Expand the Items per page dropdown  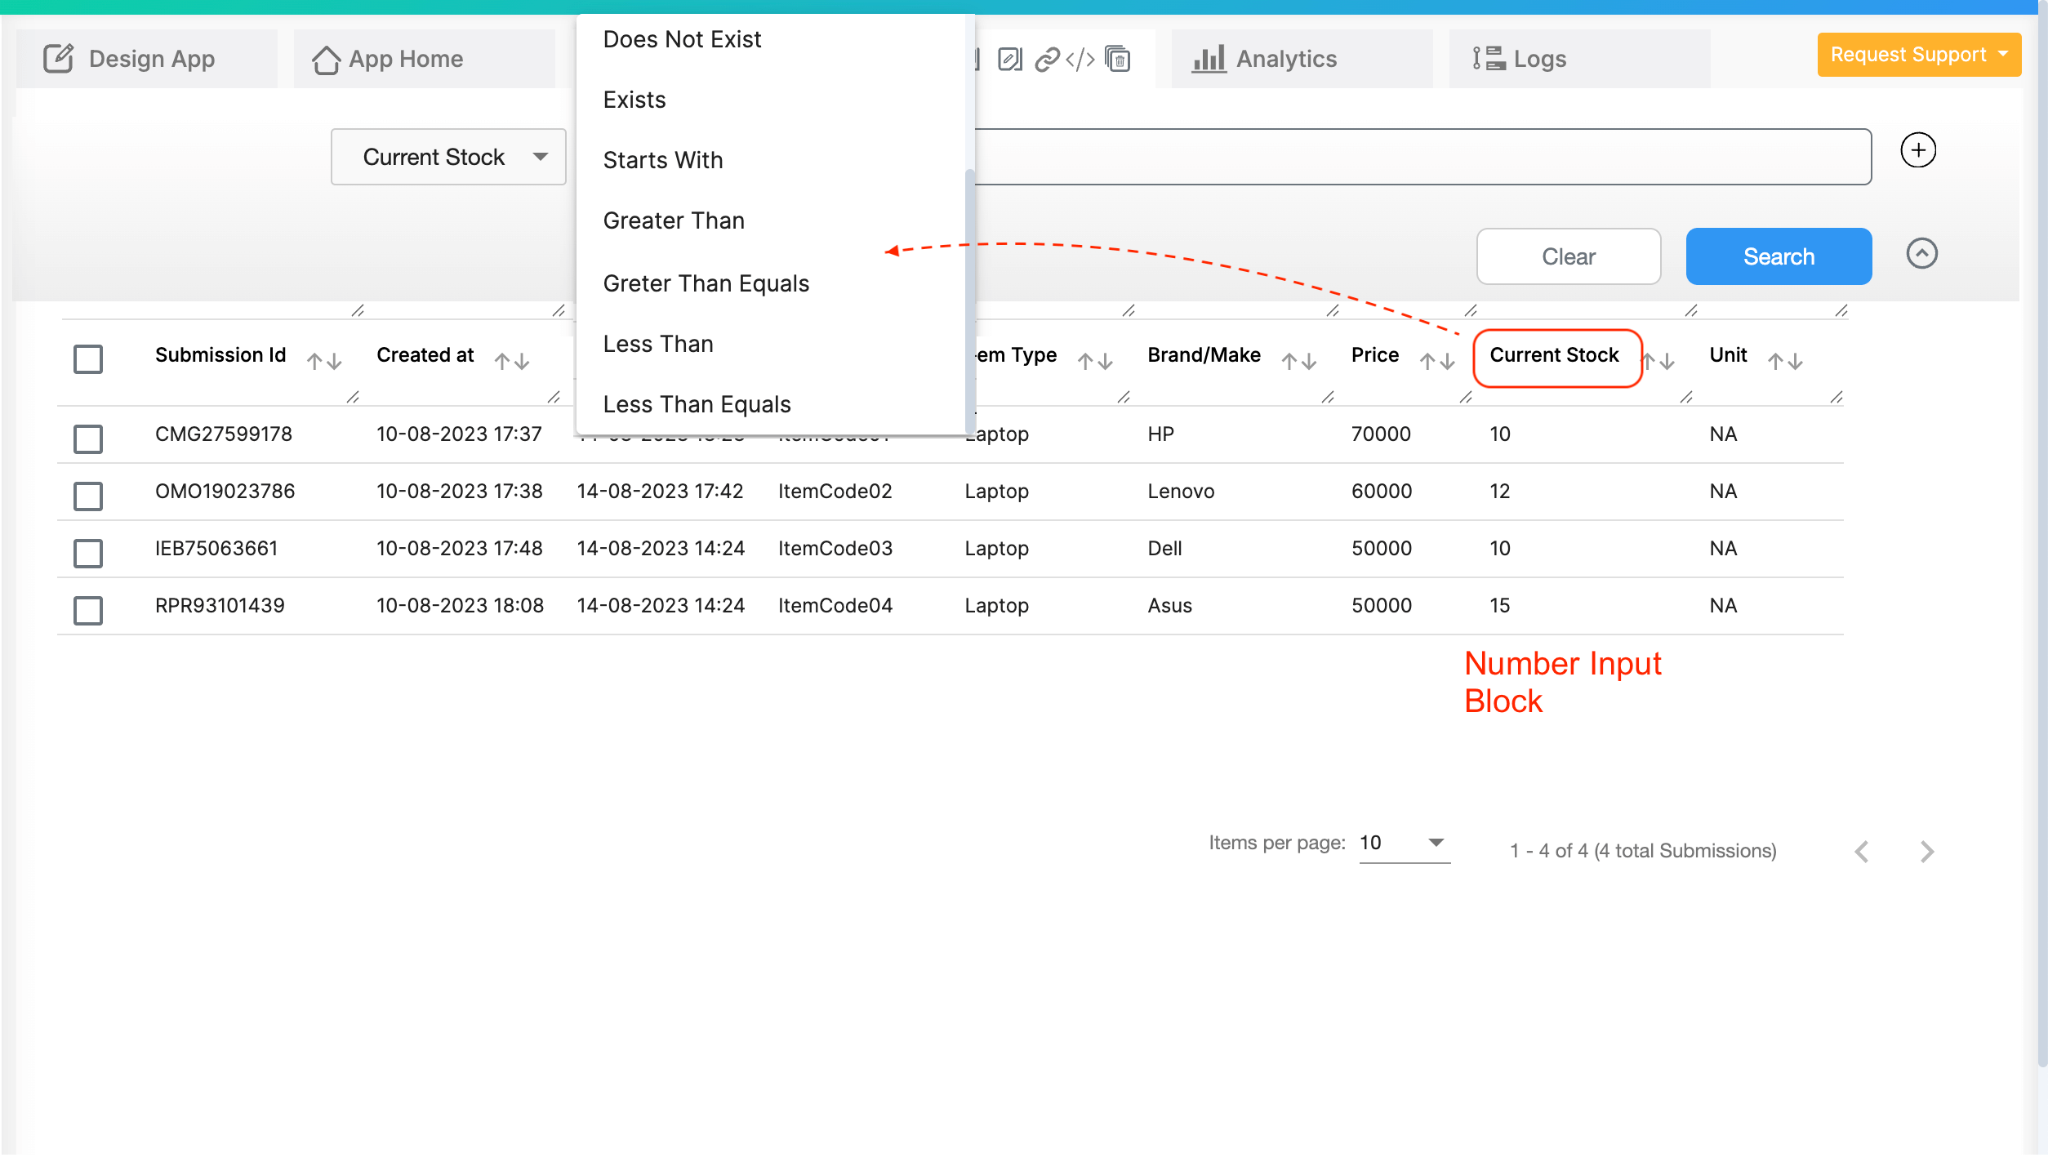[1404, 843]
